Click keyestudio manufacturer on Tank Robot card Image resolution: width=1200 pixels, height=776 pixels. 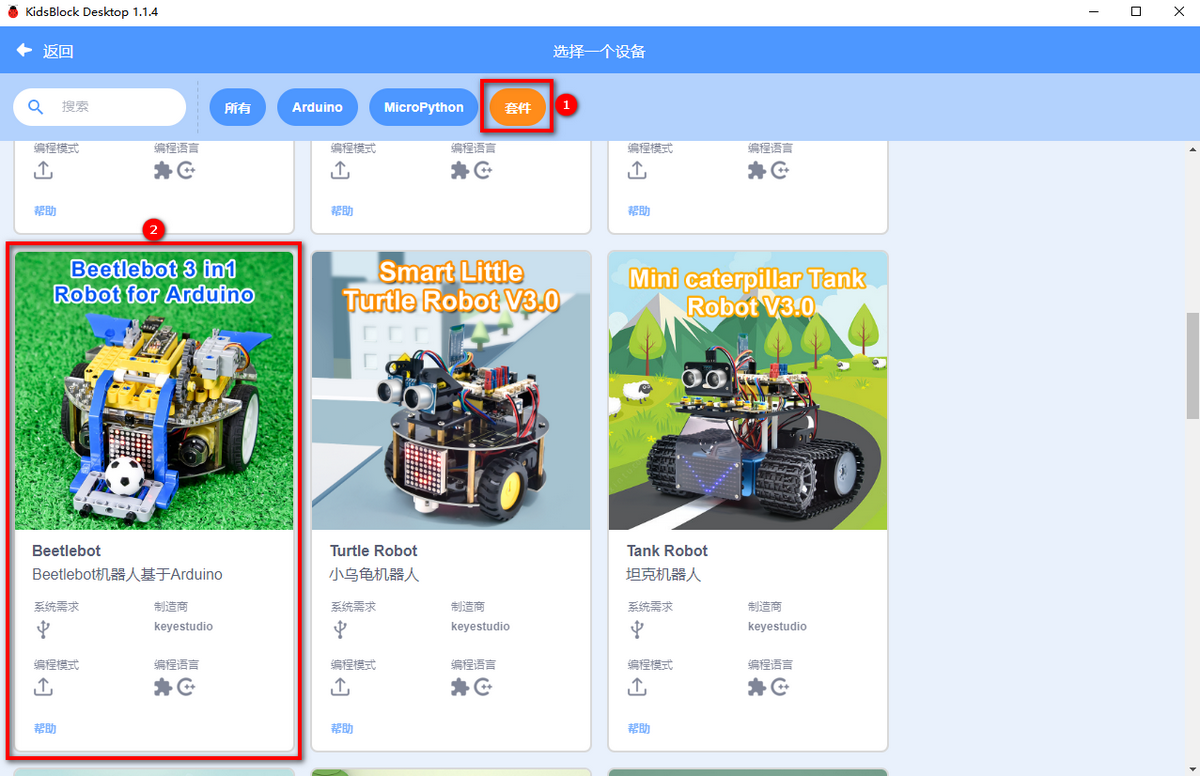click(777, 627)
